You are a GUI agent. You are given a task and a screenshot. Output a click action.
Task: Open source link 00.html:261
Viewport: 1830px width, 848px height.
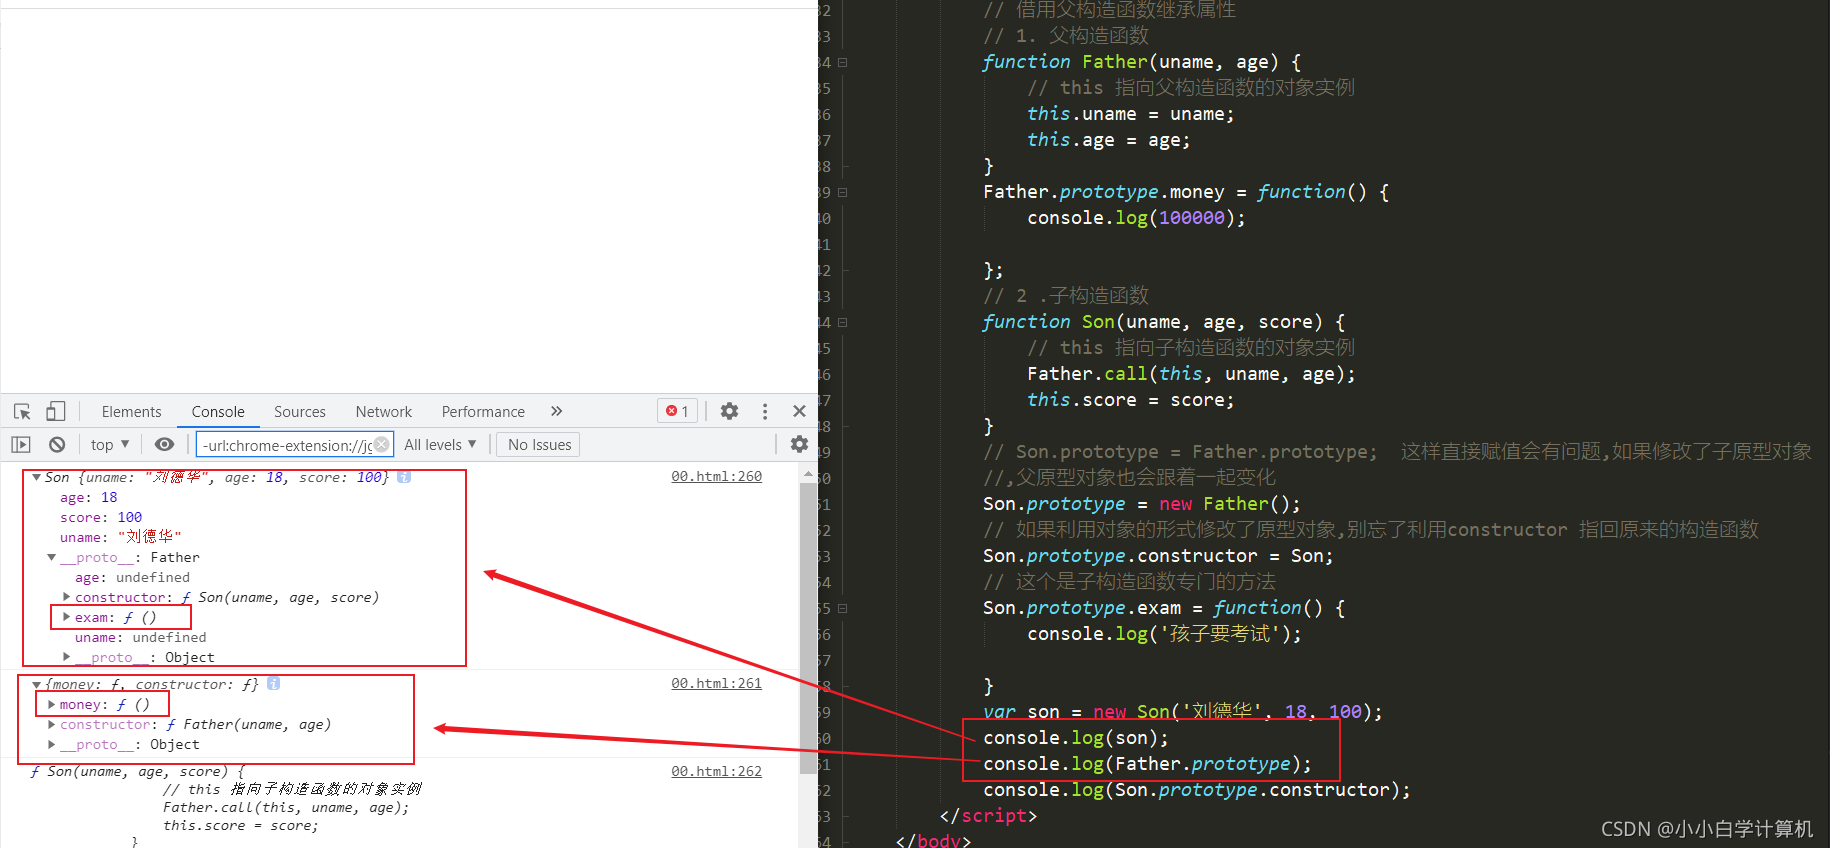point(716,683)
